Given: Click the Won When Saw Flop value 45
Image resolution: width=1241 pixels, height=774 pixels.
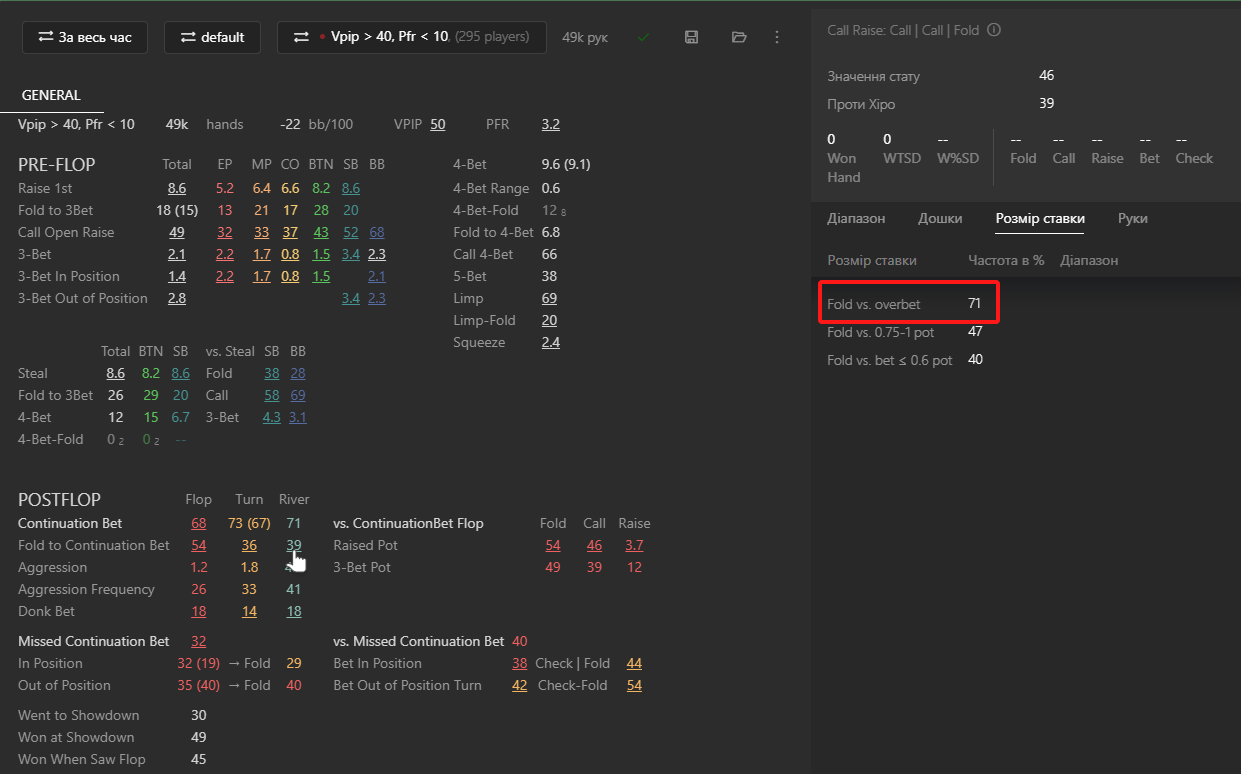Looking at the screenshot, I should [x=199, y=759].
